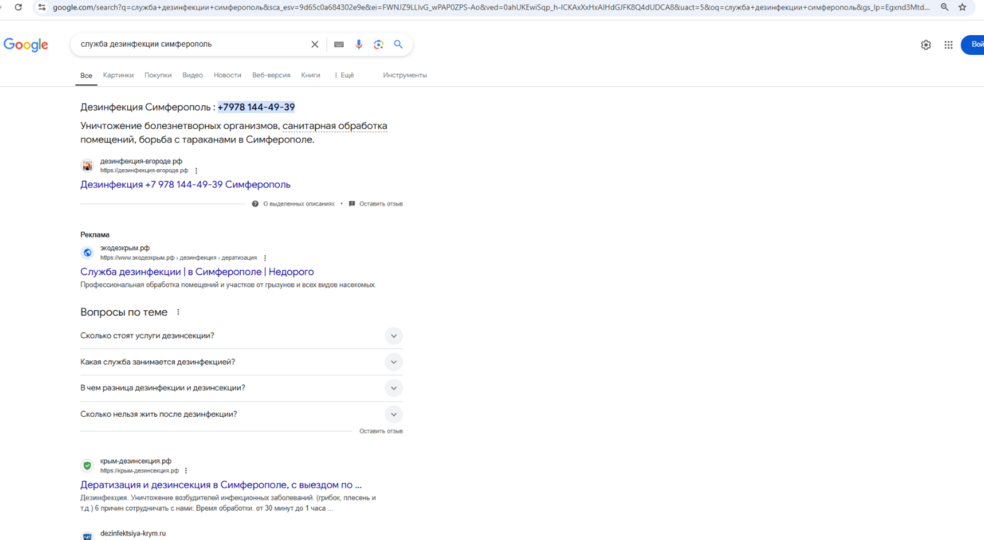This screenshot has height=540, width=984.
Task: Switch to the Веб-версия tab
Action: tap(271, 75)
